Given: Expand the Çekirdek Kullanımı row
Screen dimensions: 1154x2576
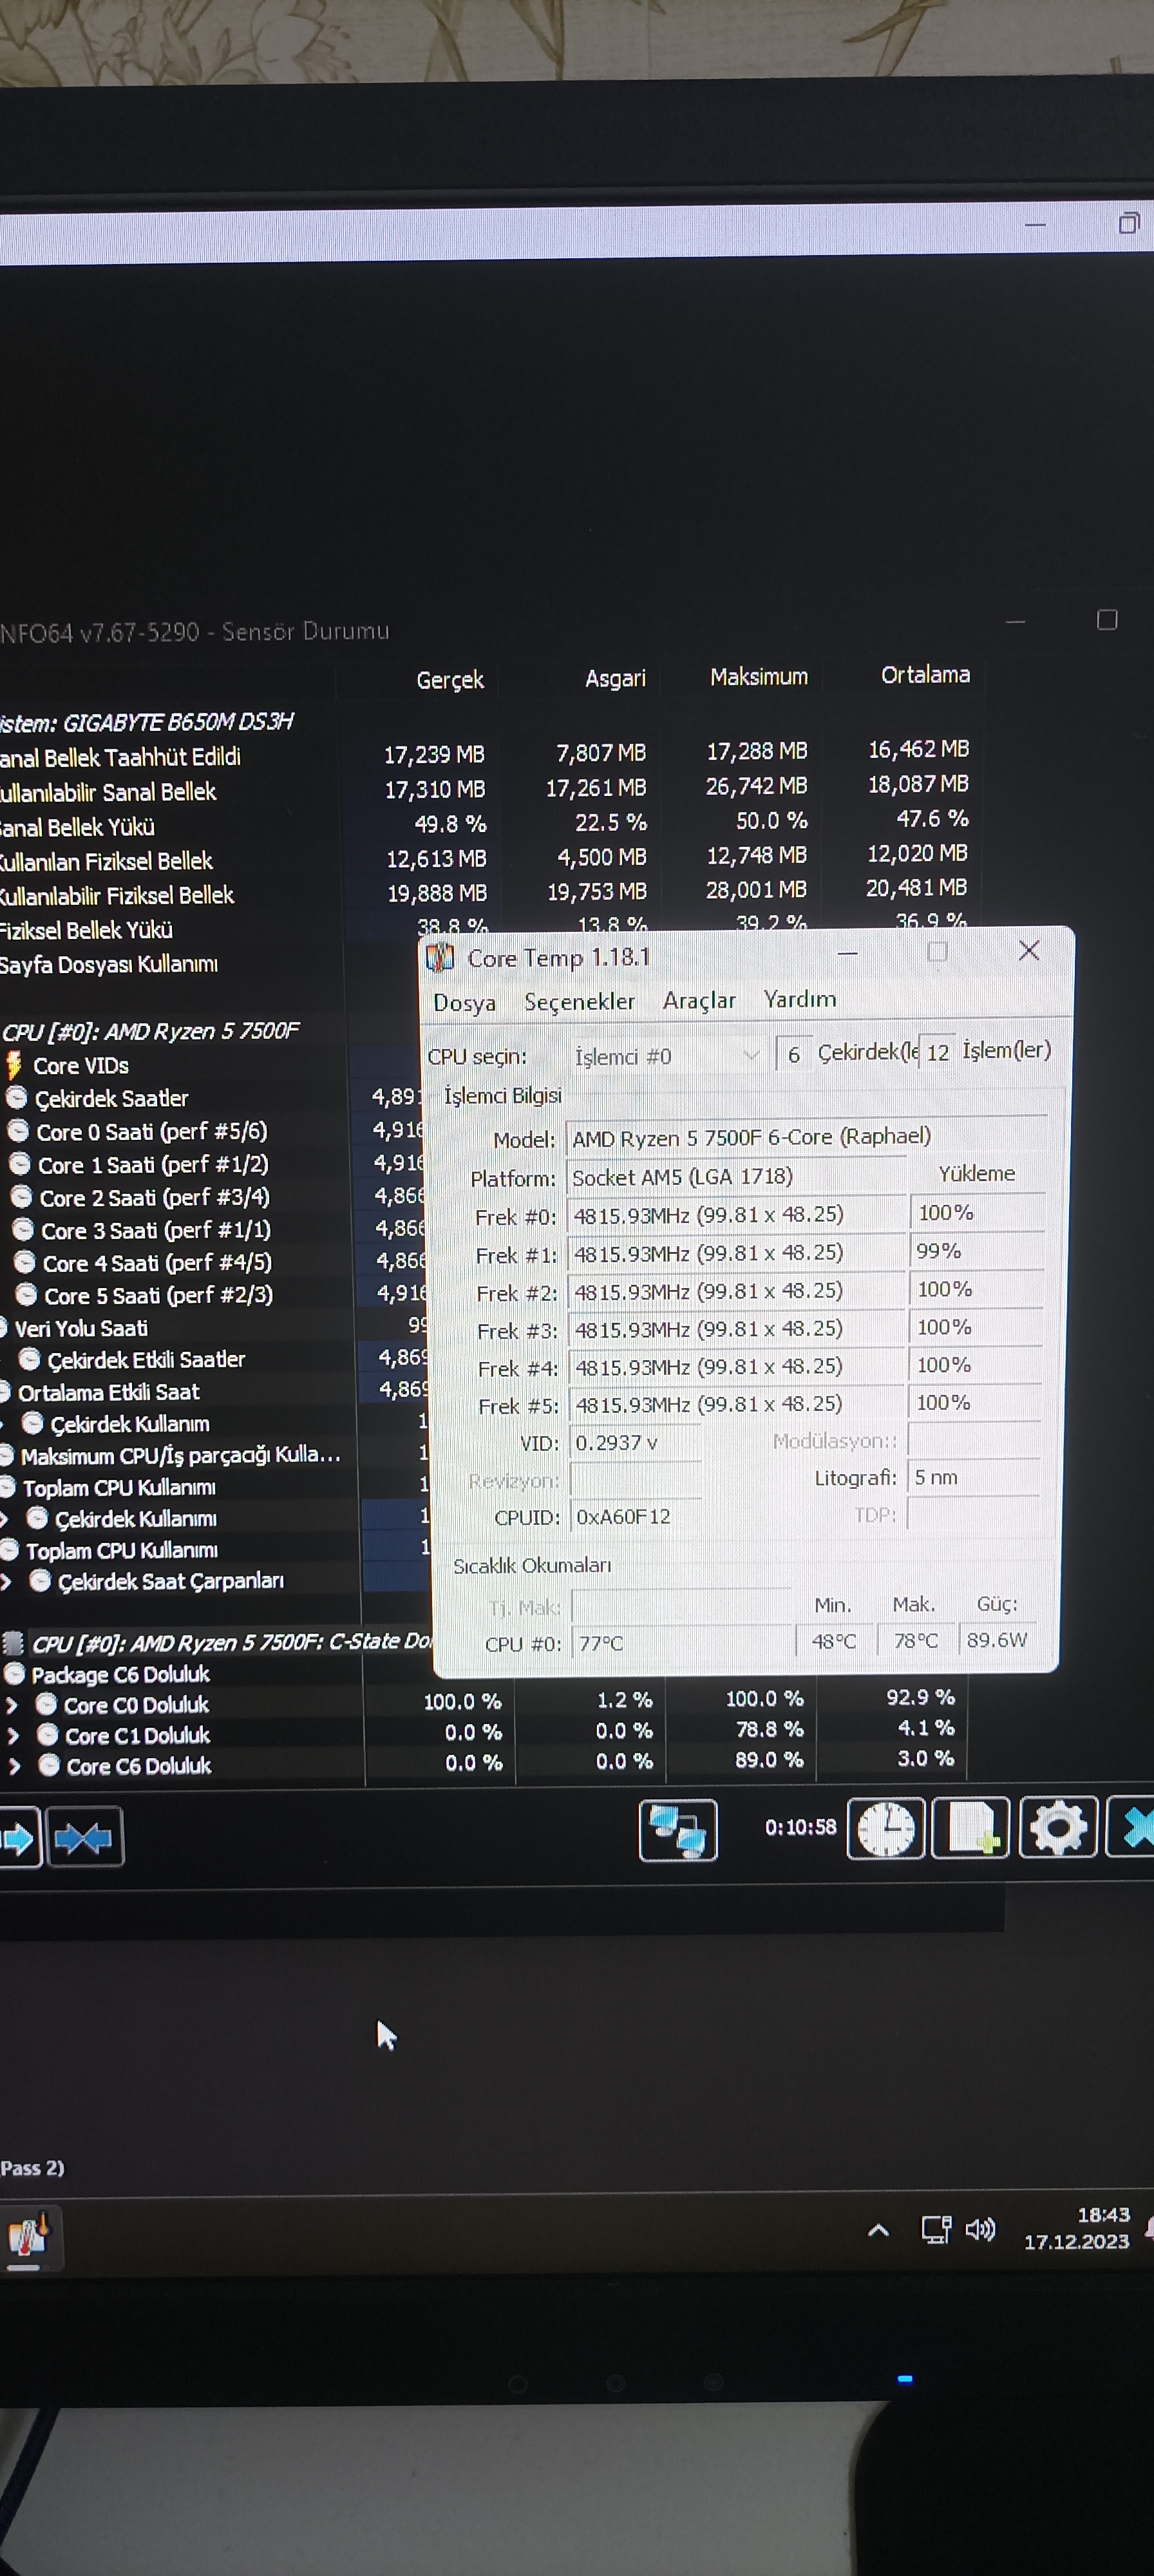Looking at the screenshot, I should [4, 1519].
